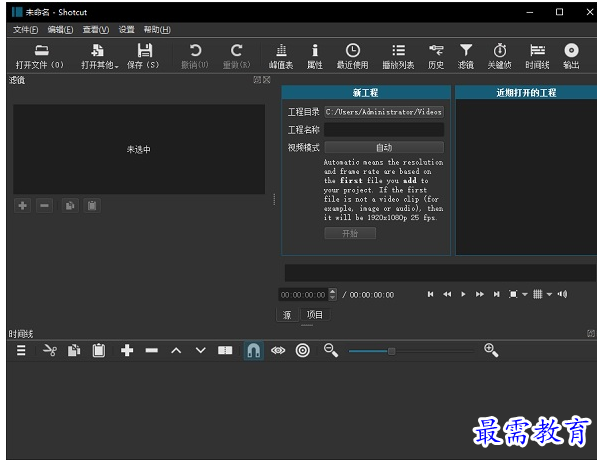Ripple delete with timeline minus icon
This screenshot has width=597, height=463.
pyautogui.click(x=152, y=350)
